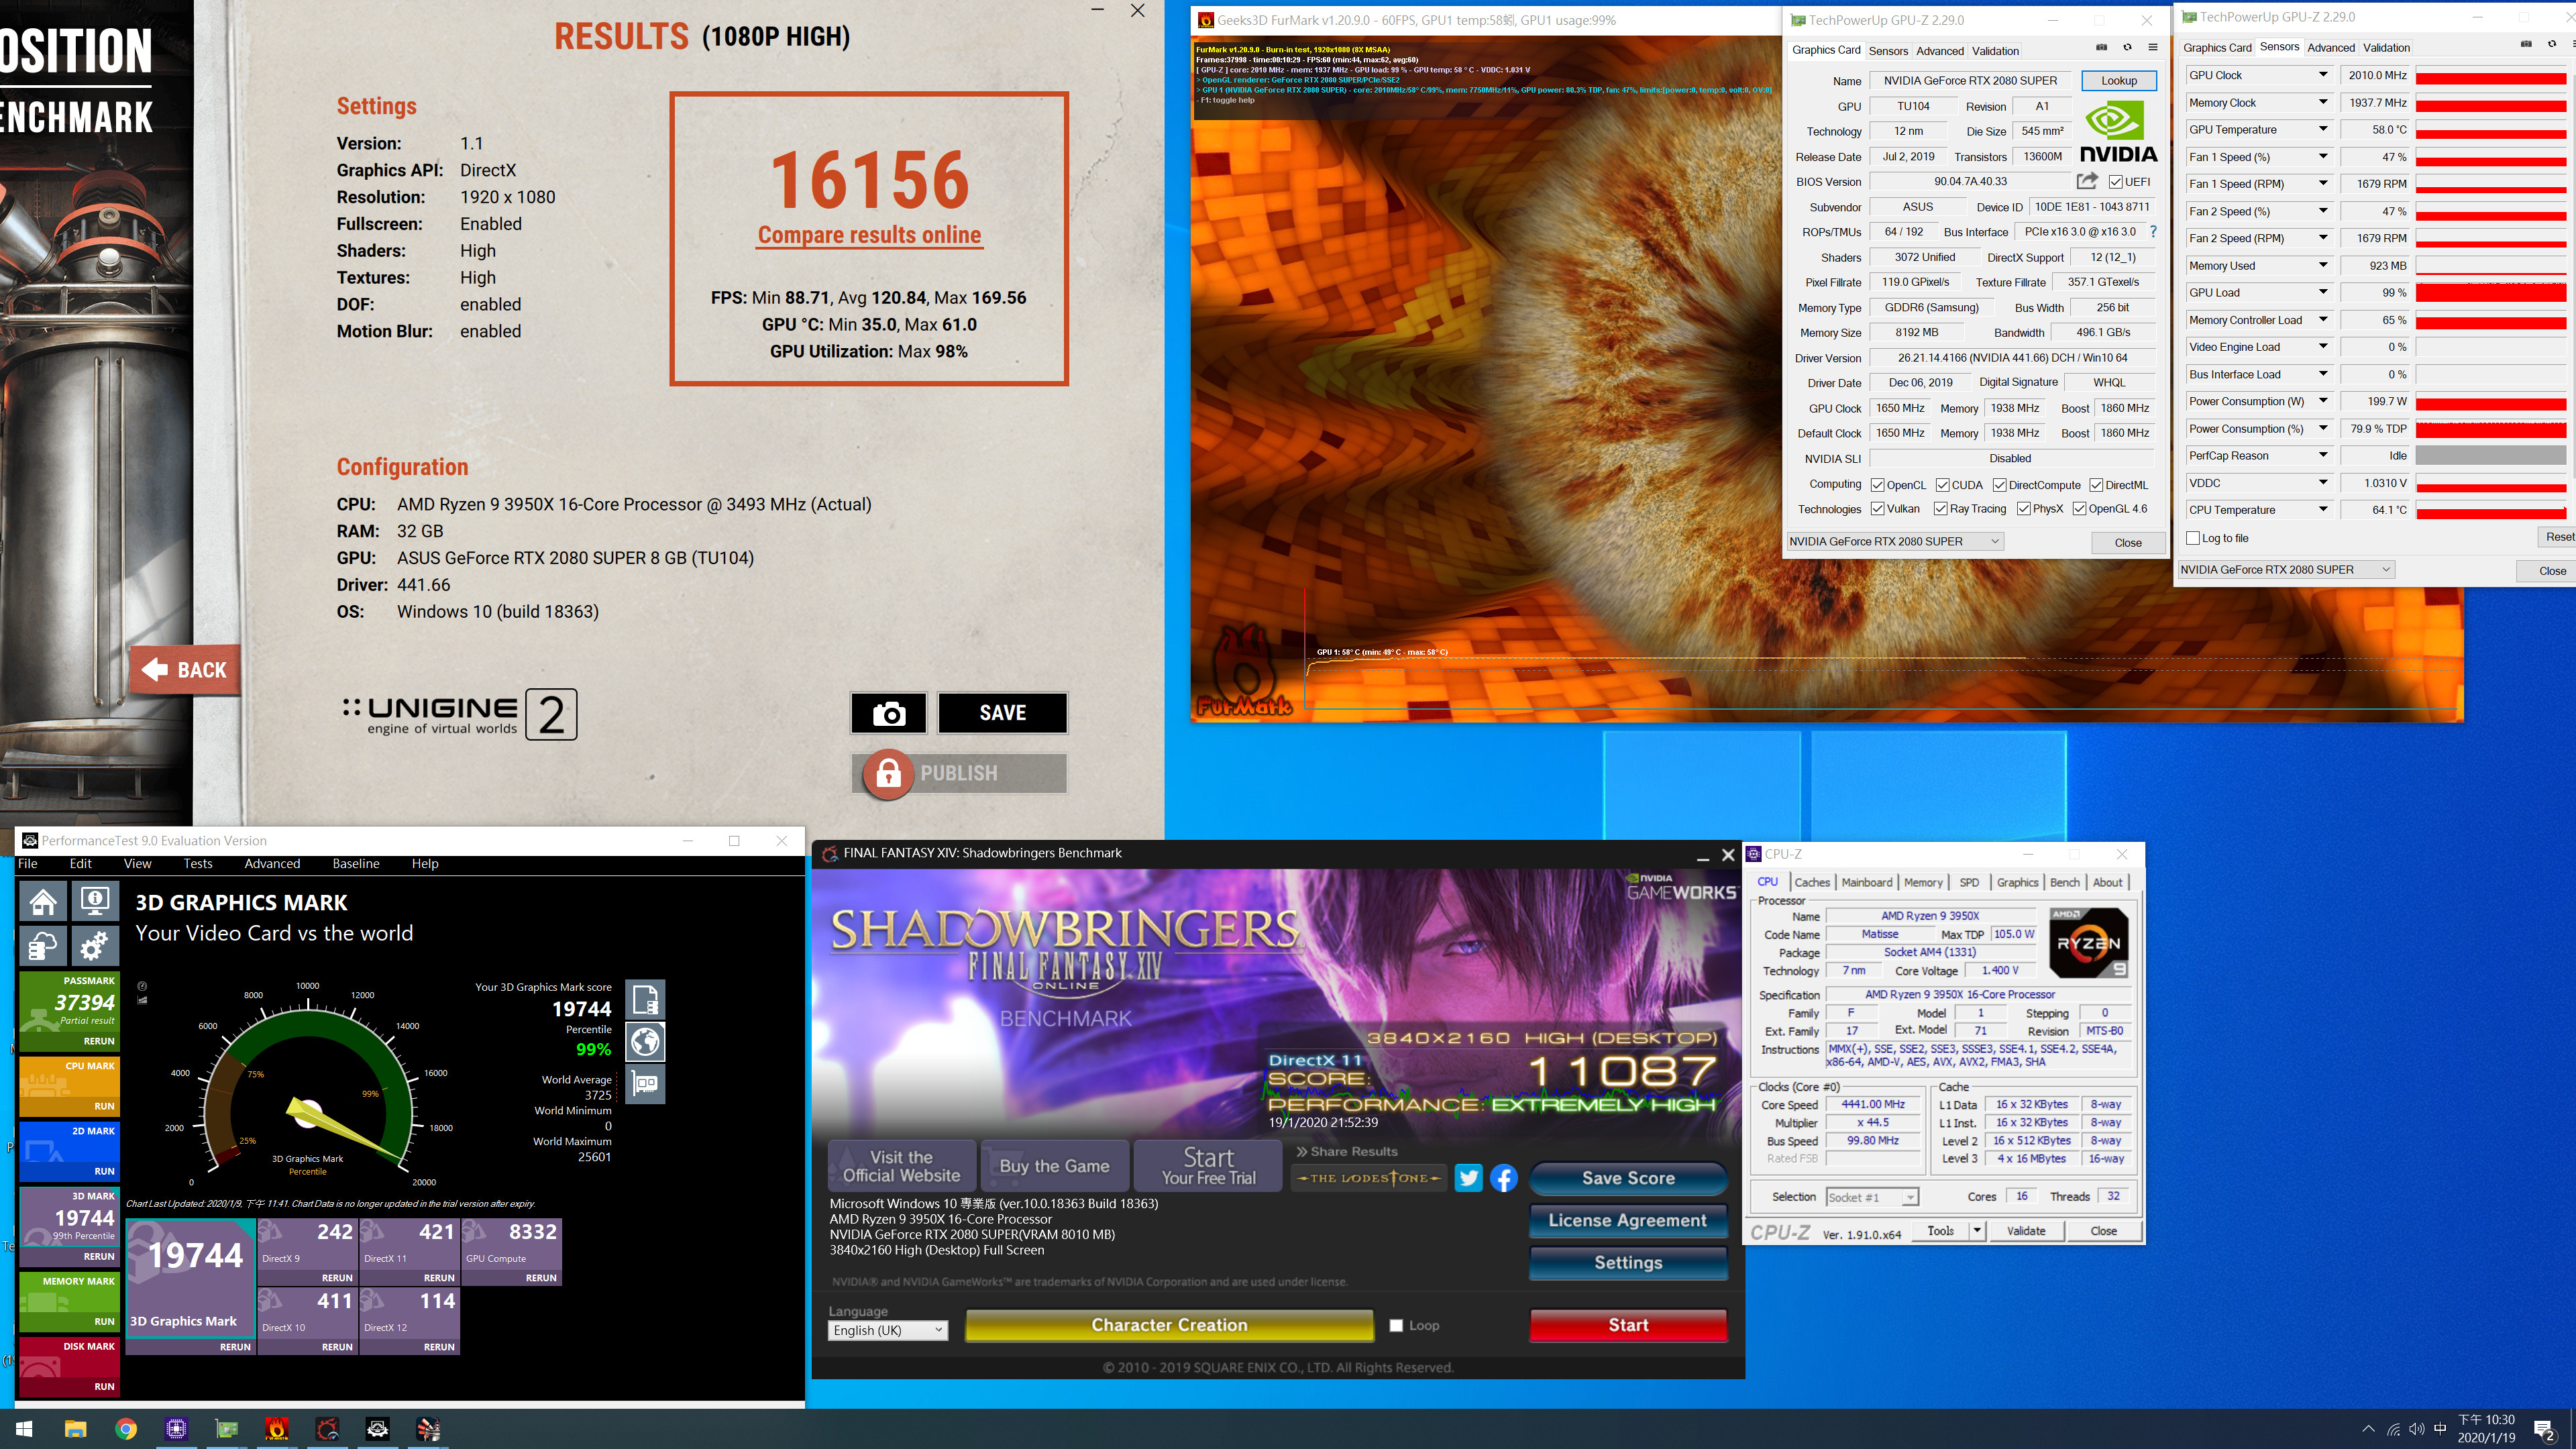This screenshot has width=2576, height=1449.
Task: Click the Validate button in CPU-Z
Action: coord(2026,1231)
